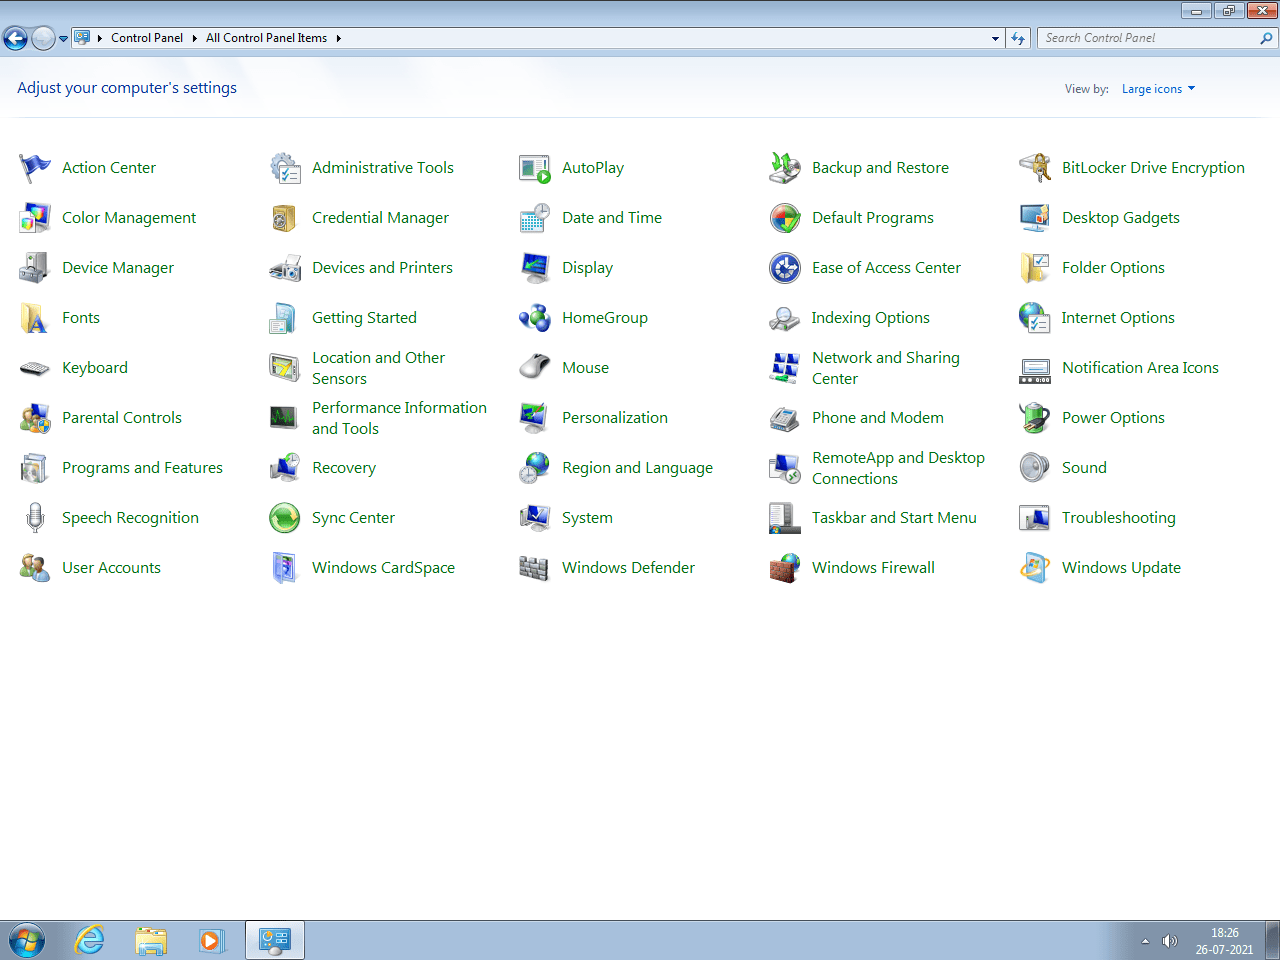
Task: Click the Windows Update icon
Action: pyautogui.click(x=1035, y=568)
